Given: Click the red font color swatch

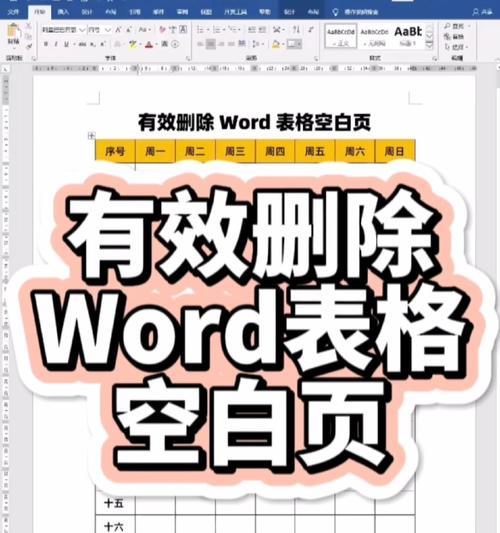Looking at the screenshot, I should click(x=149, y=45).
